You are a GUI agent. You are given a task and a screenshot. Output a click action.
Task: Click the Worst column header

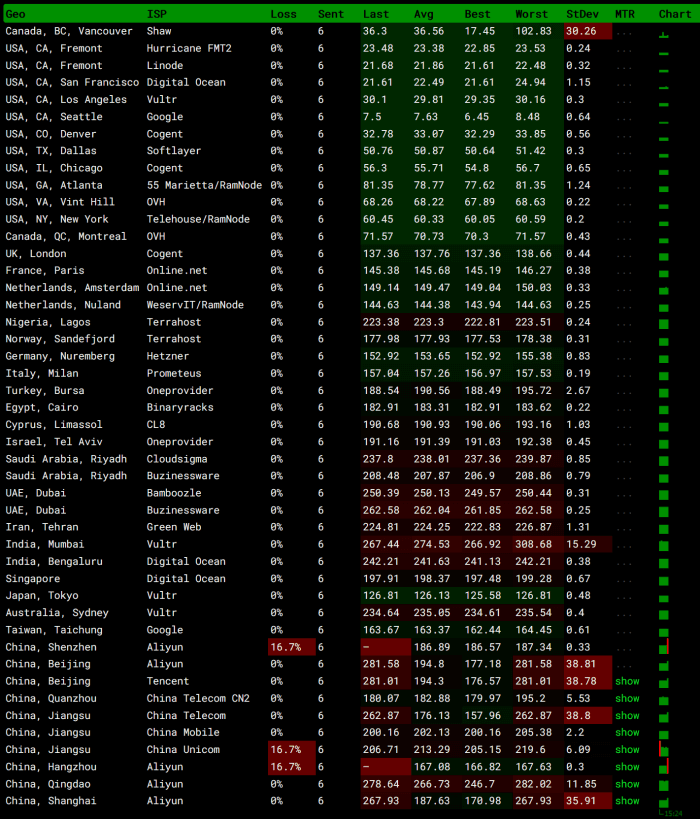pyautogui.click(x=531, y=14)
